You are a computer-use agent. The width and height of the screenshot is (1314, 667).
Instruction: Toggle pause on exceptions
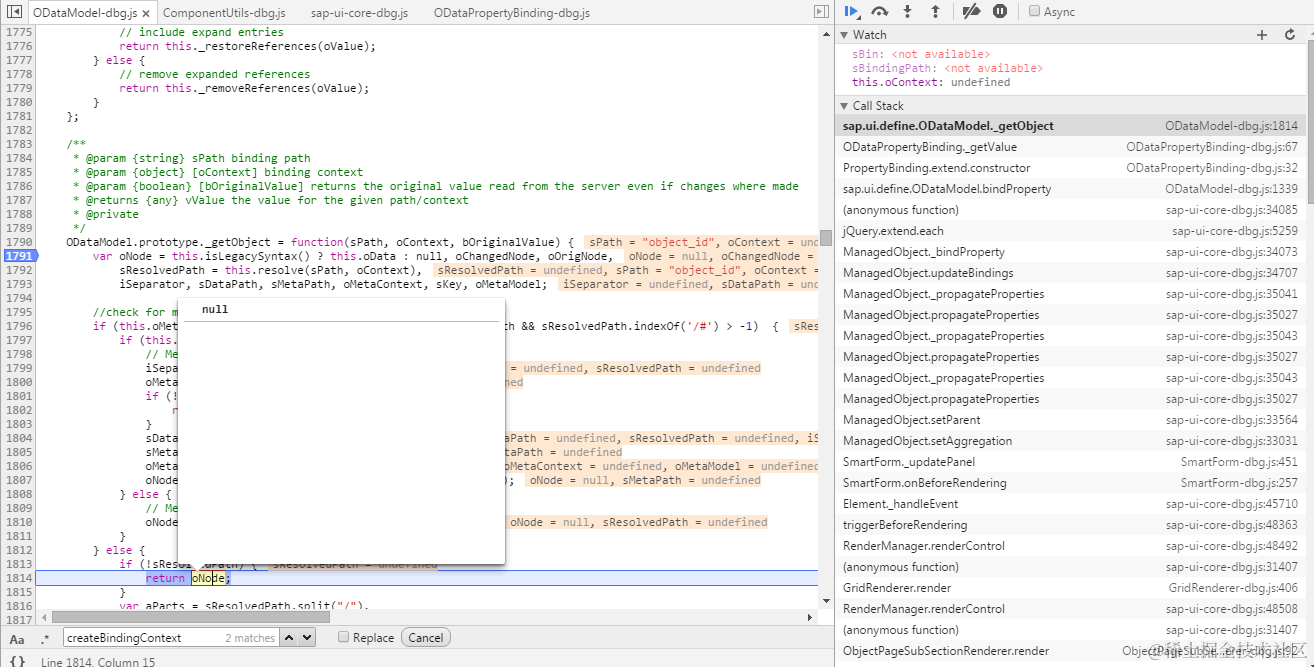pos(1000,12)
